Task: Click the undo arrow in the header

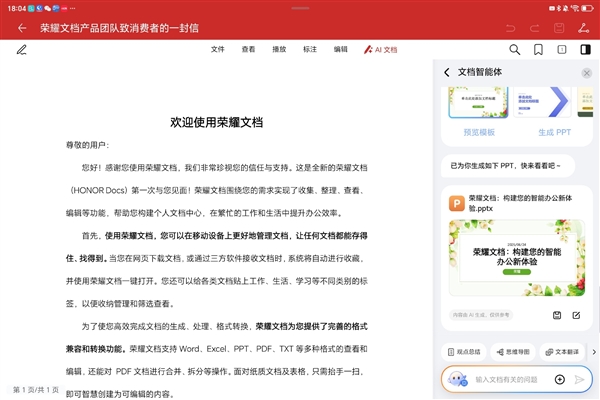Action: (511, 27)
